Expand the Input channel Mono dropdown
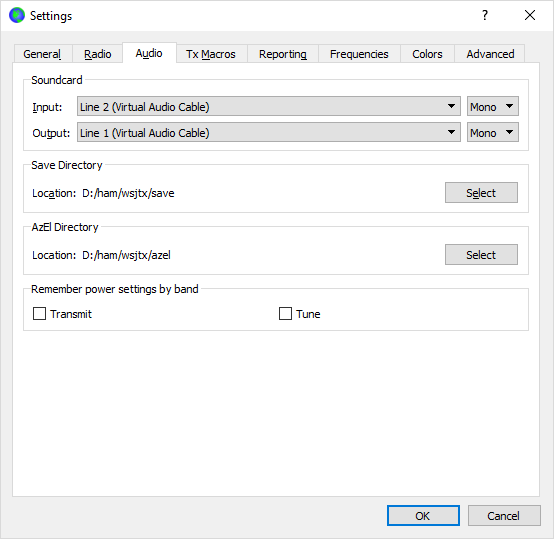The width and height of the screenshot is (554, 539). coord(493,106)
